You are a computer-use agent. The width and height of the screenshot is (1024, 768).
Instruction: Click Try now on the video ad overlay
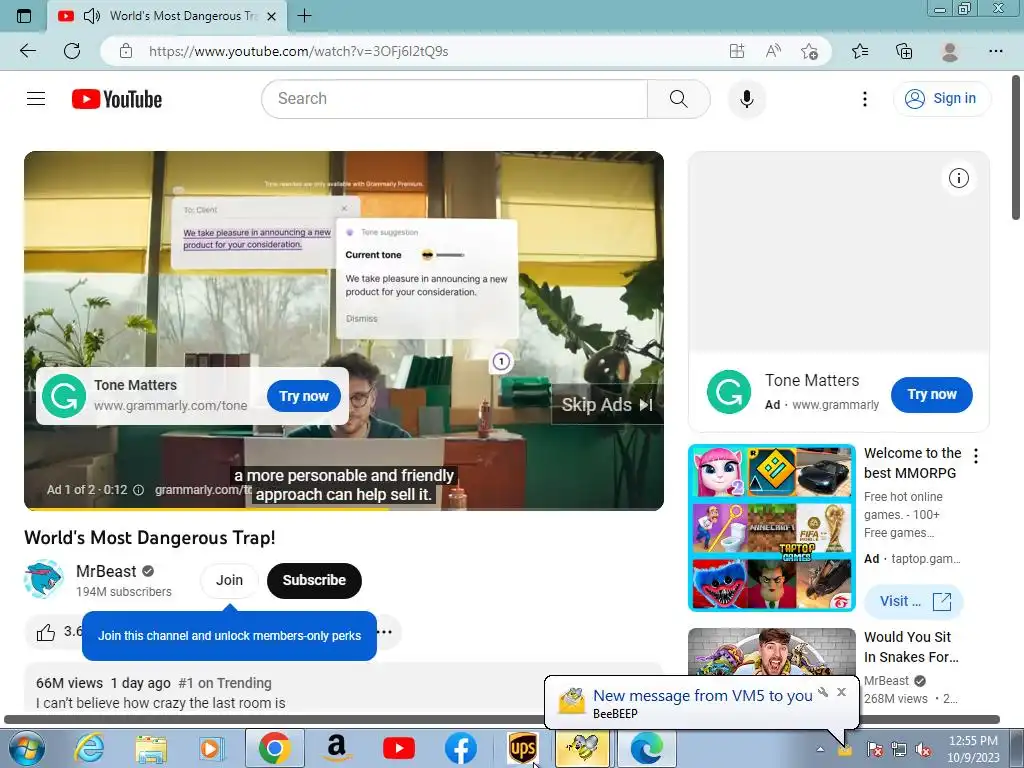[304, 396]
